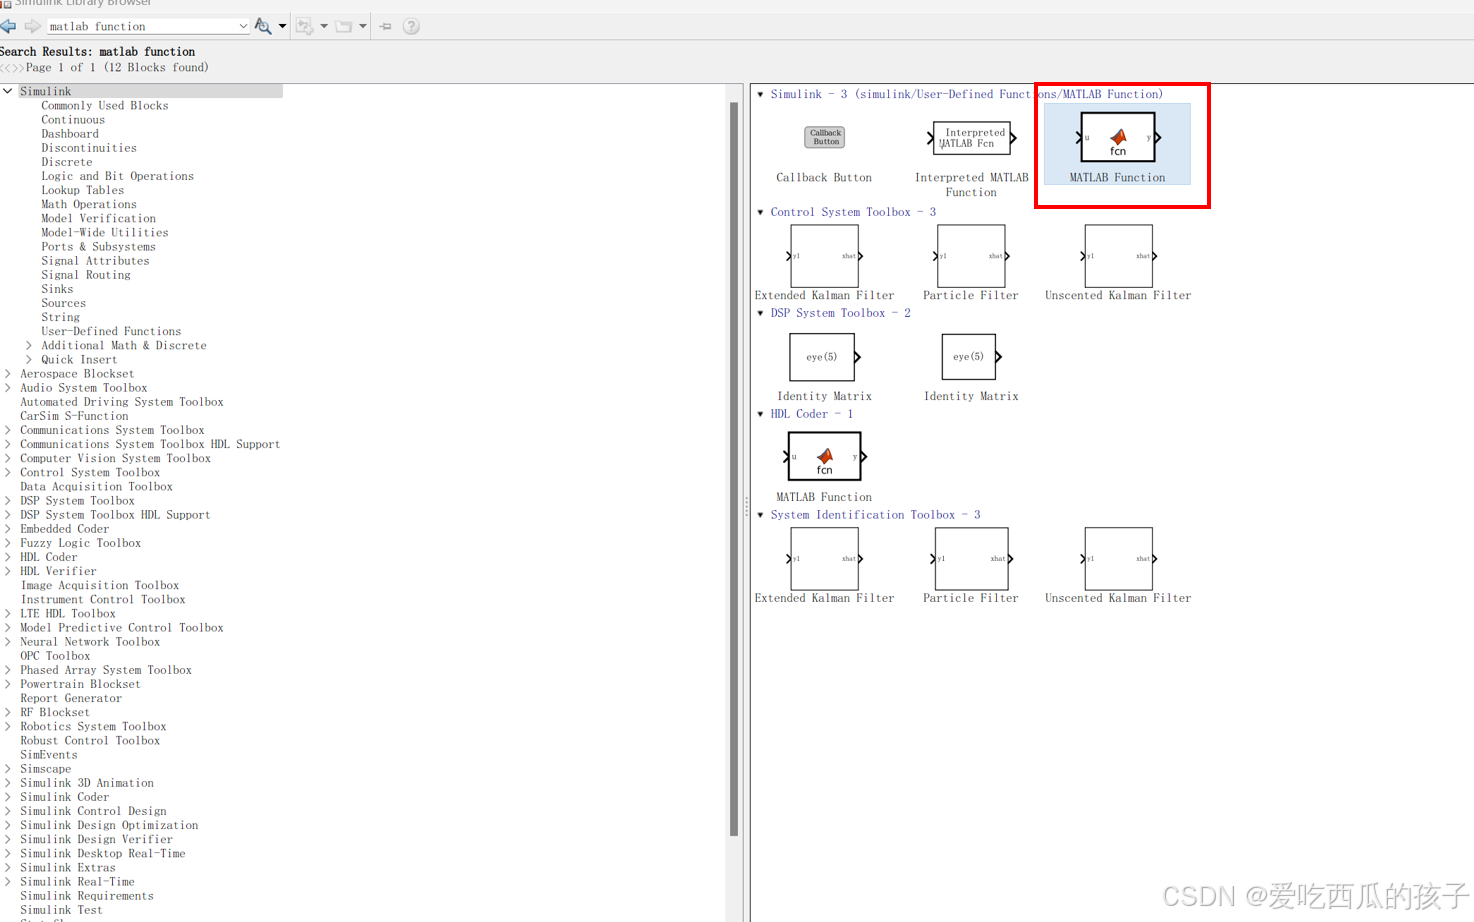Collapse the DSP System Toolbox - 2 section

coord(761,313)
